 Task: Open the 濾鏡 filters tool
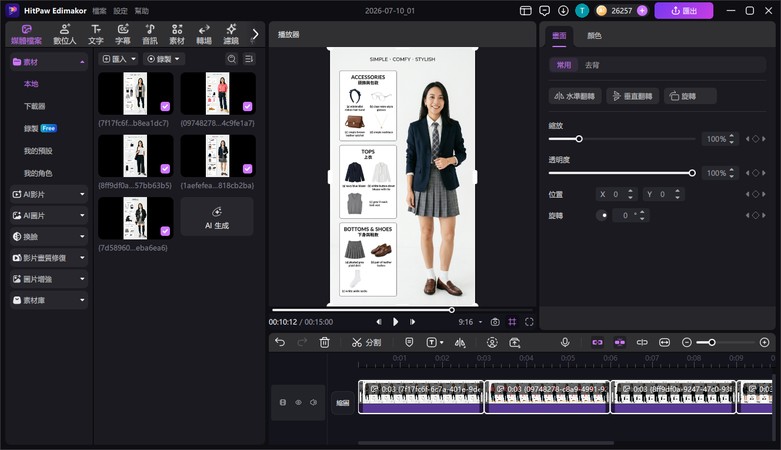[x=231, y=34]
